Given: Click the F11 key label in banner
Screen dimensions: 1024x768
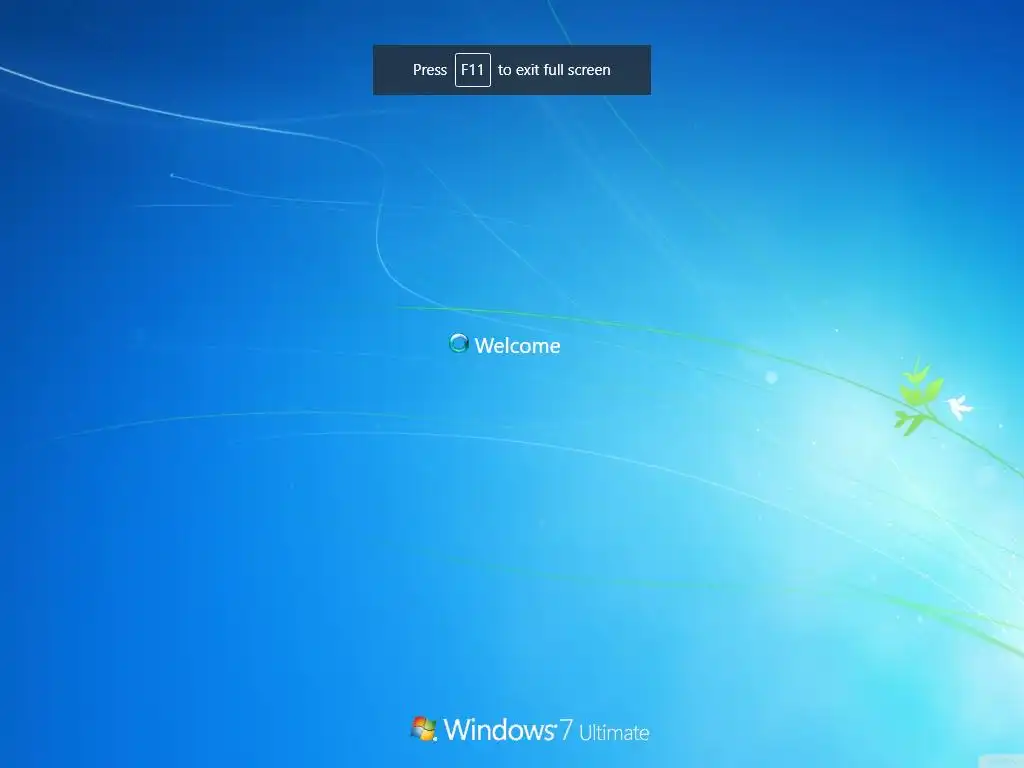Looking at the screenshot, I should [473, 70].
